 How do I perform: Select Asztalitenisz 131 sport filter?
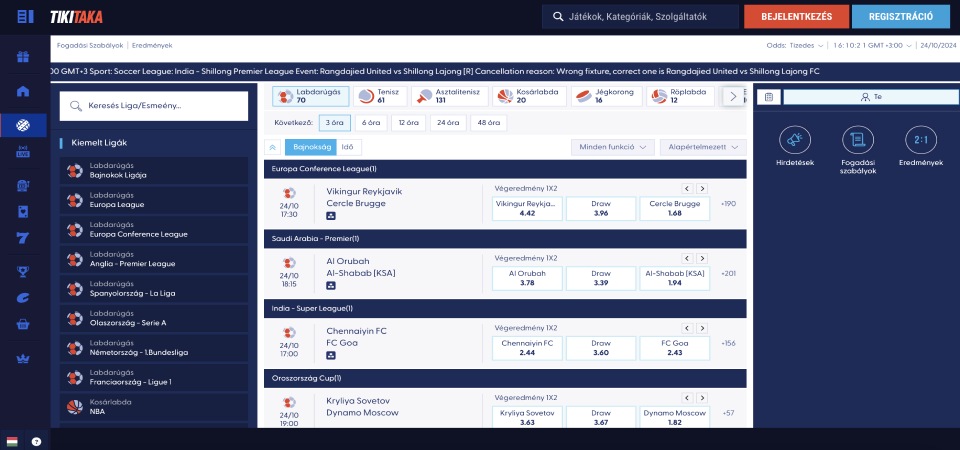450,96
